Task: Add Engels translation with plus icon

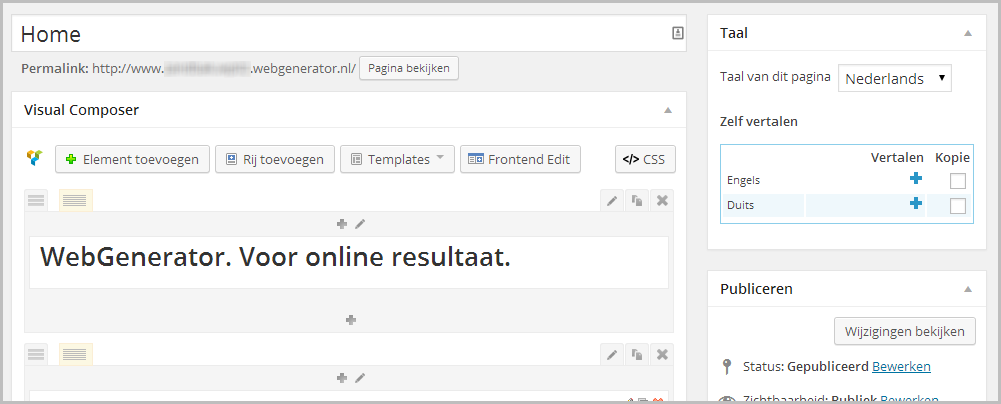Action: tap(916, 179)
